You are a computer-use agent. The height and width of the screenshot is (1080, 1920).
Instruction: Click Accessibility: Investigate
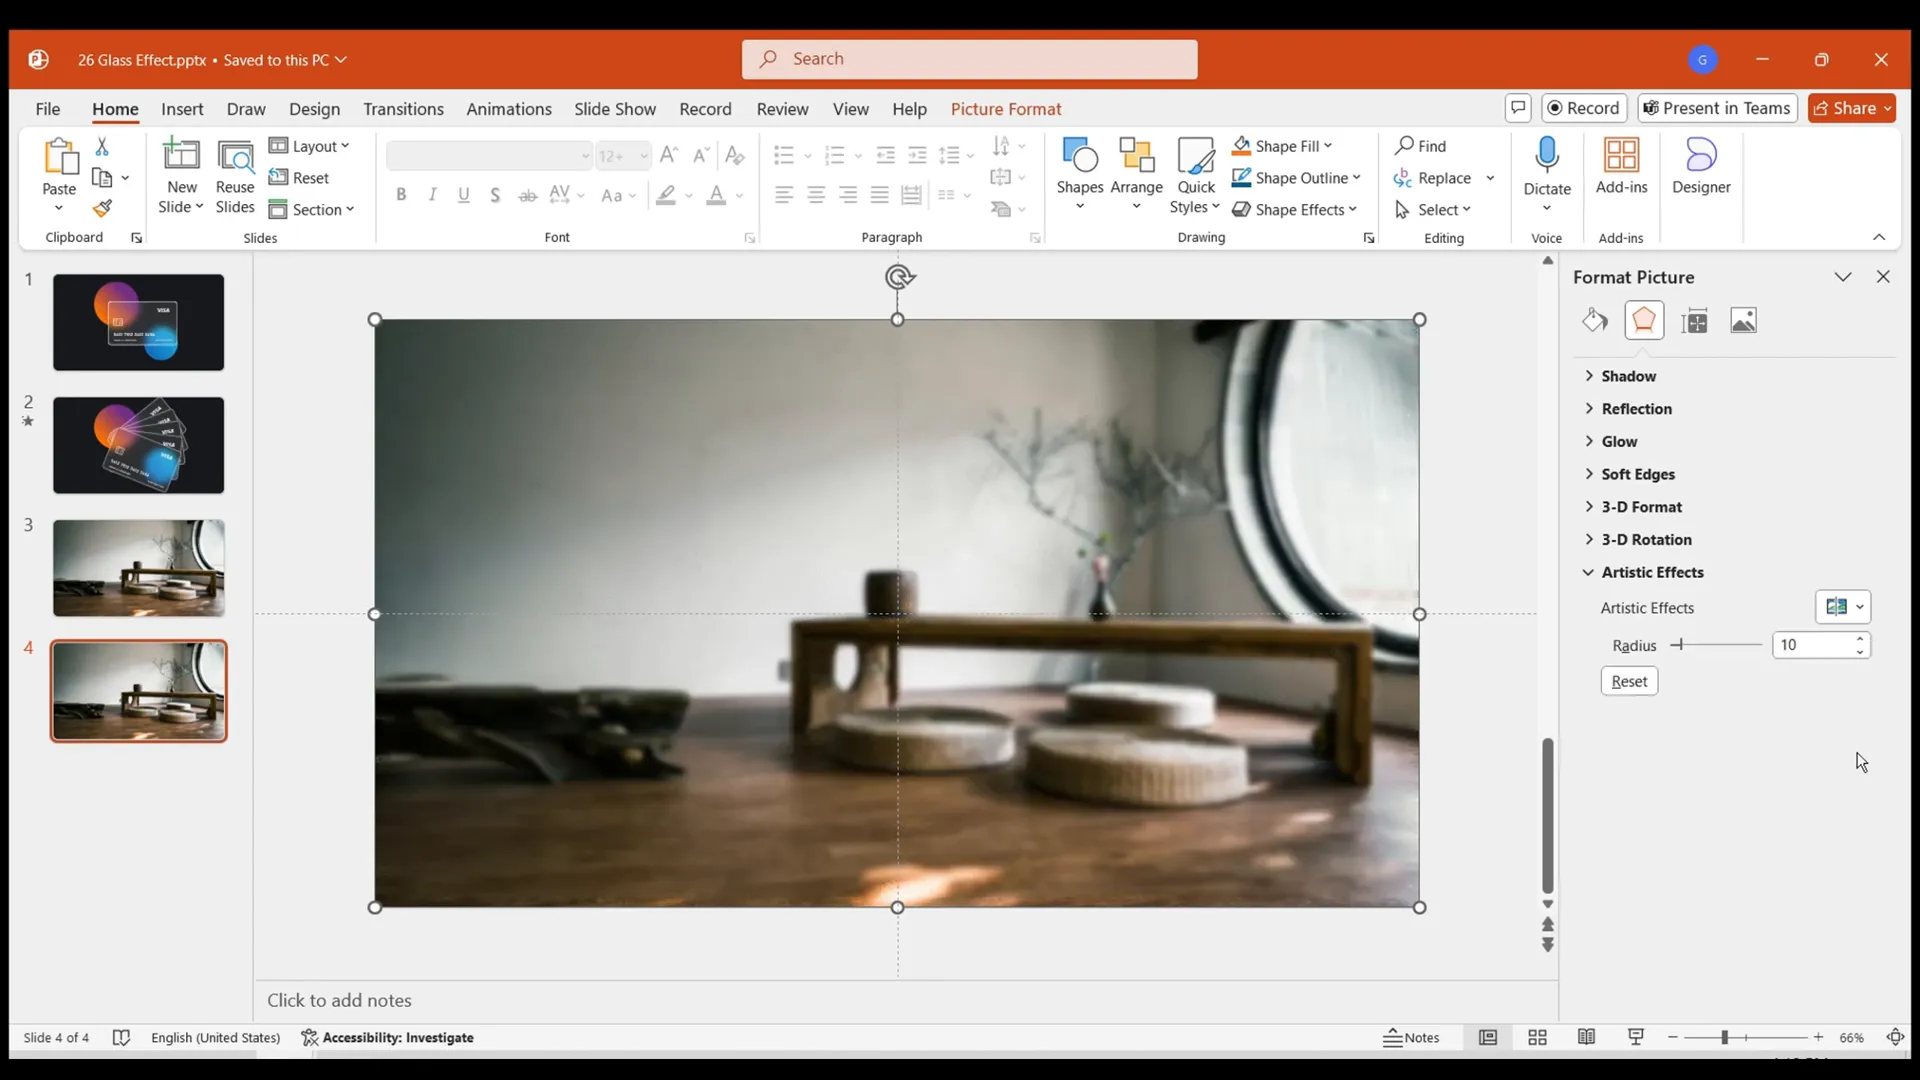(x=388, y=1038)
